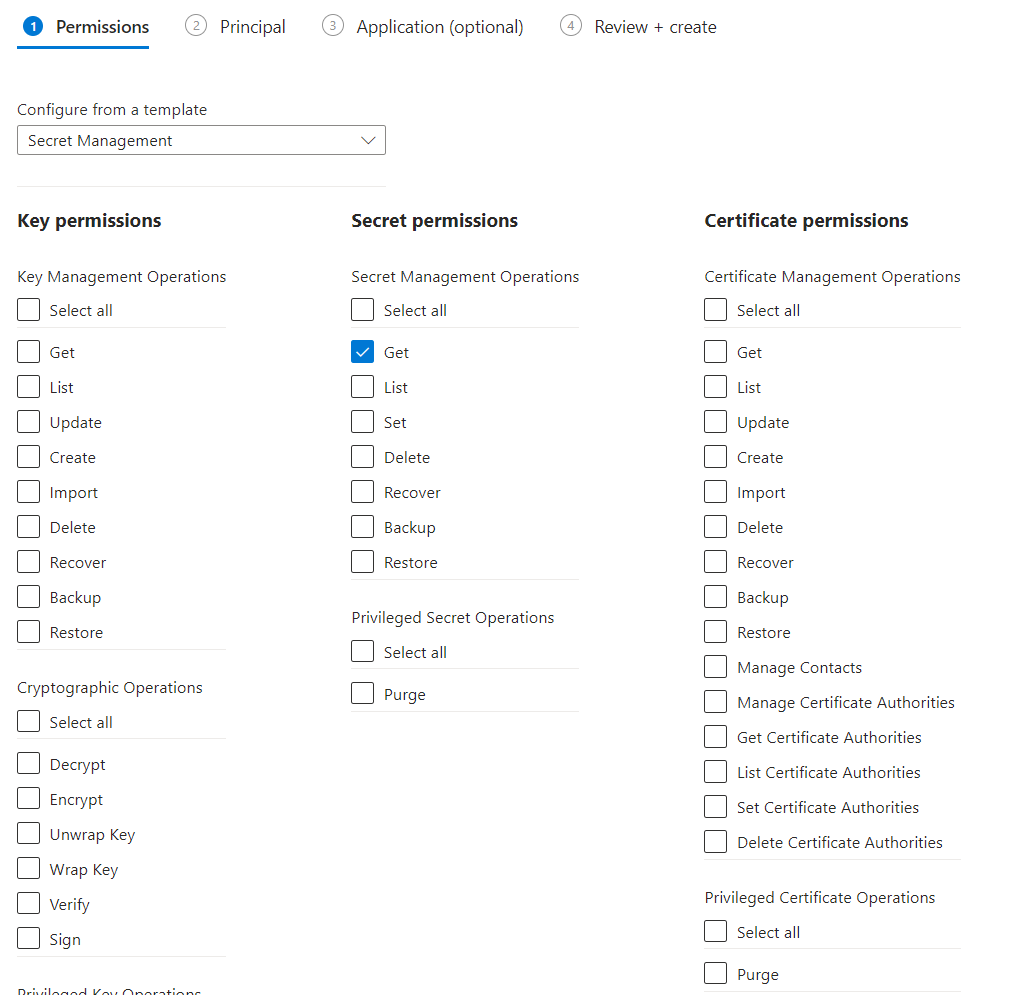Open the Principal step tab
This screenshot has height=995, width=1018.
click(x=252, y=27)
